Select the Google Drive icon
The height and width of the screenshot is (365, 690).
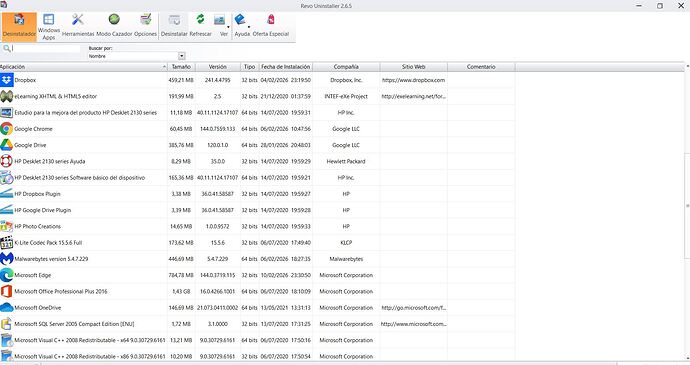point(7,145)
